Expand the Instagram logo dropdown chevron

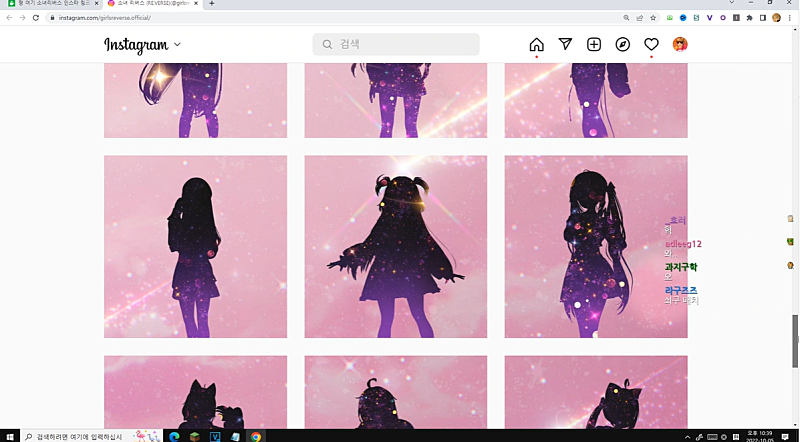(x=177, y=44)
